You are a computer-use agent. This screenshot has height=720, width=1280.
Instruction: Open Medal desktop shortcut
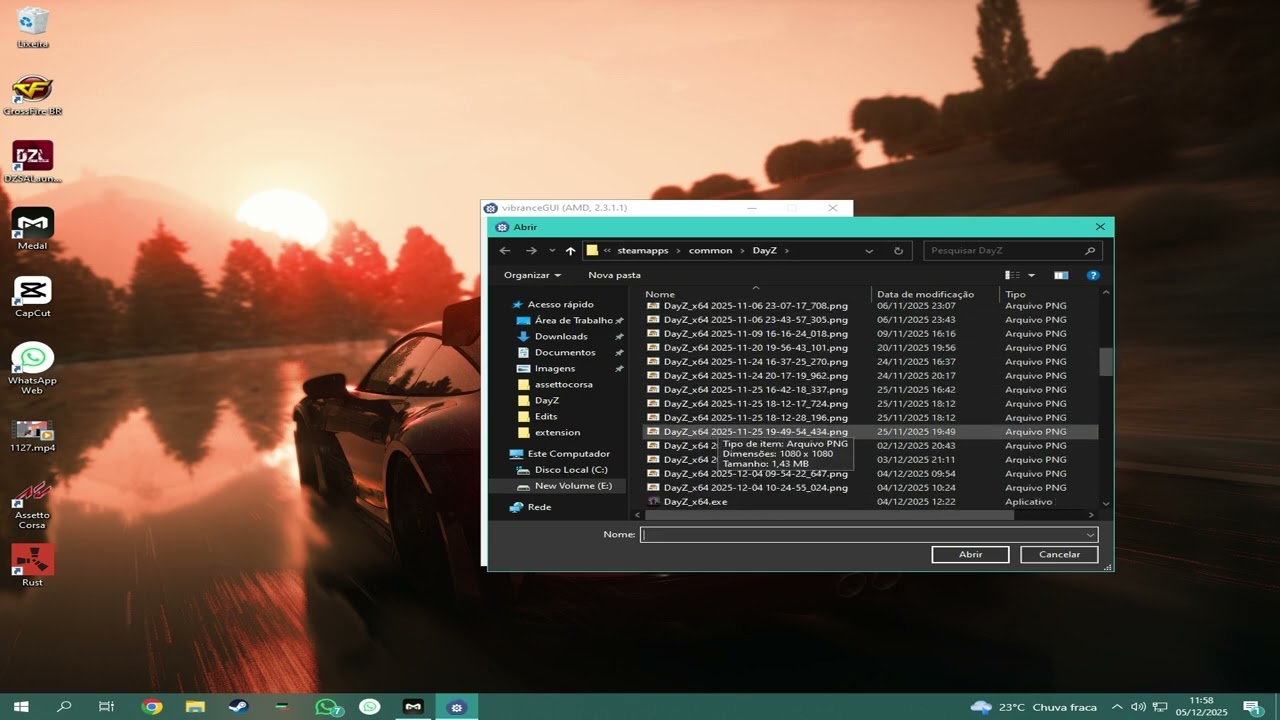click(x=32, y=229)
